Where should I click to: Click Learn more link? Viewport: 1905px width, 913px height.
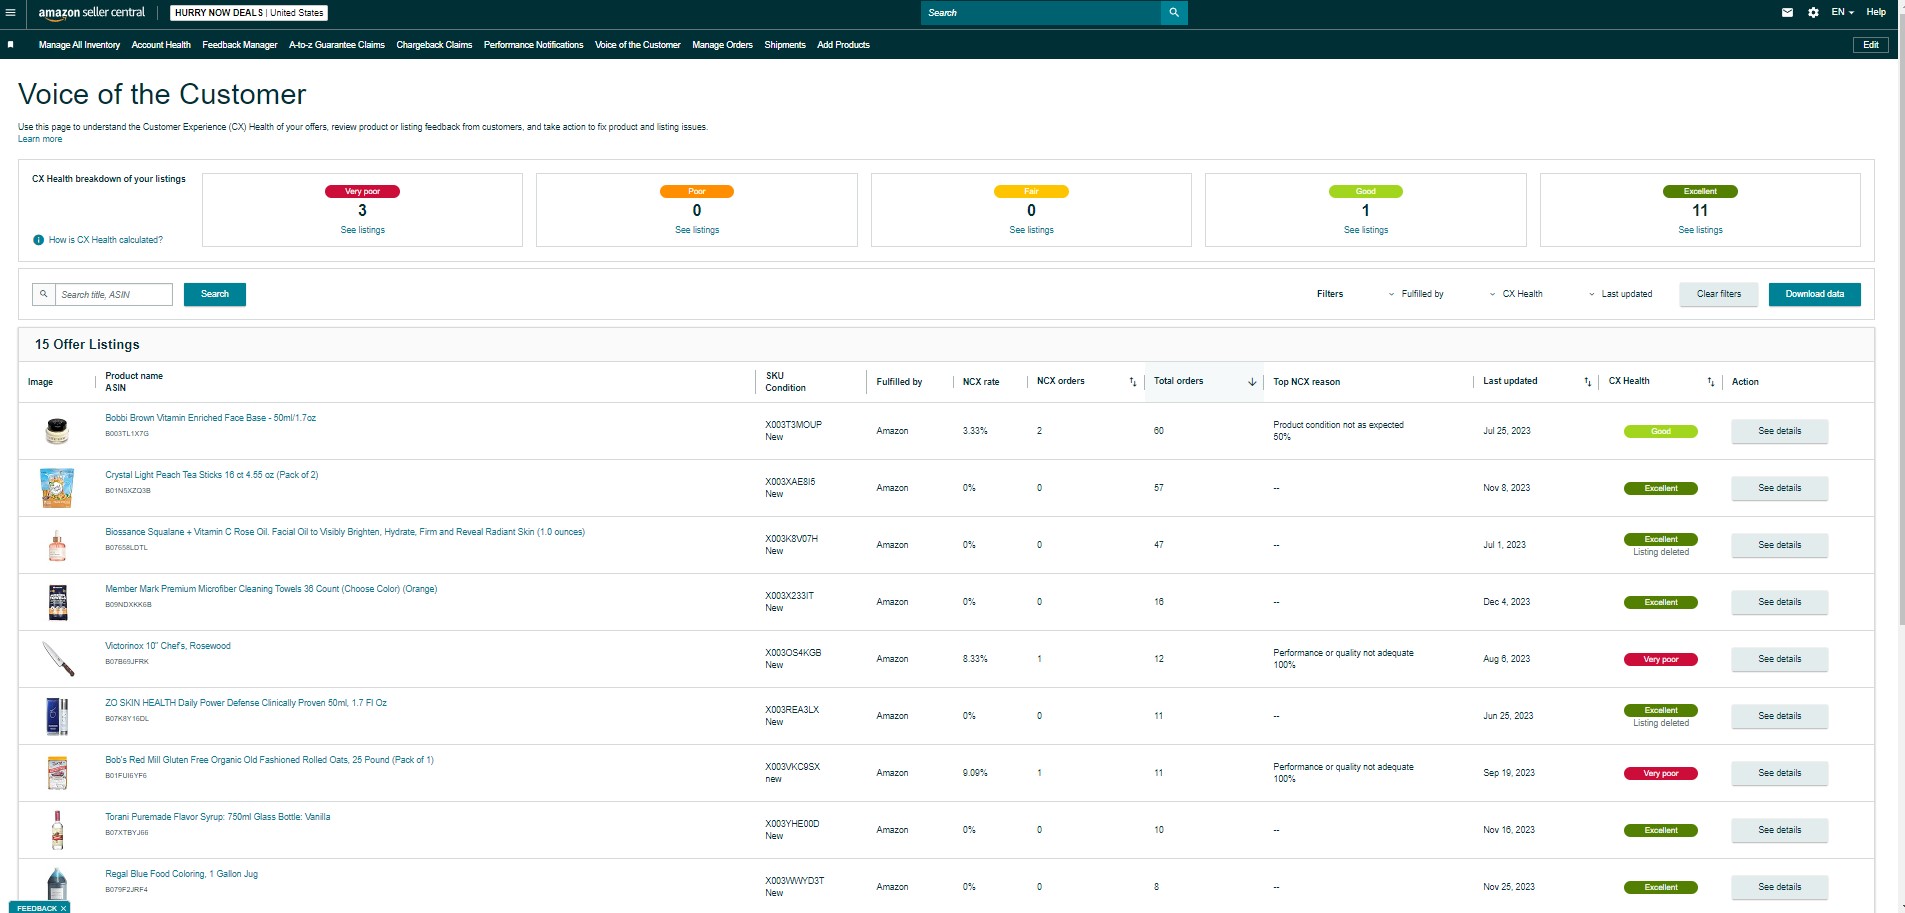pos(40,139)
